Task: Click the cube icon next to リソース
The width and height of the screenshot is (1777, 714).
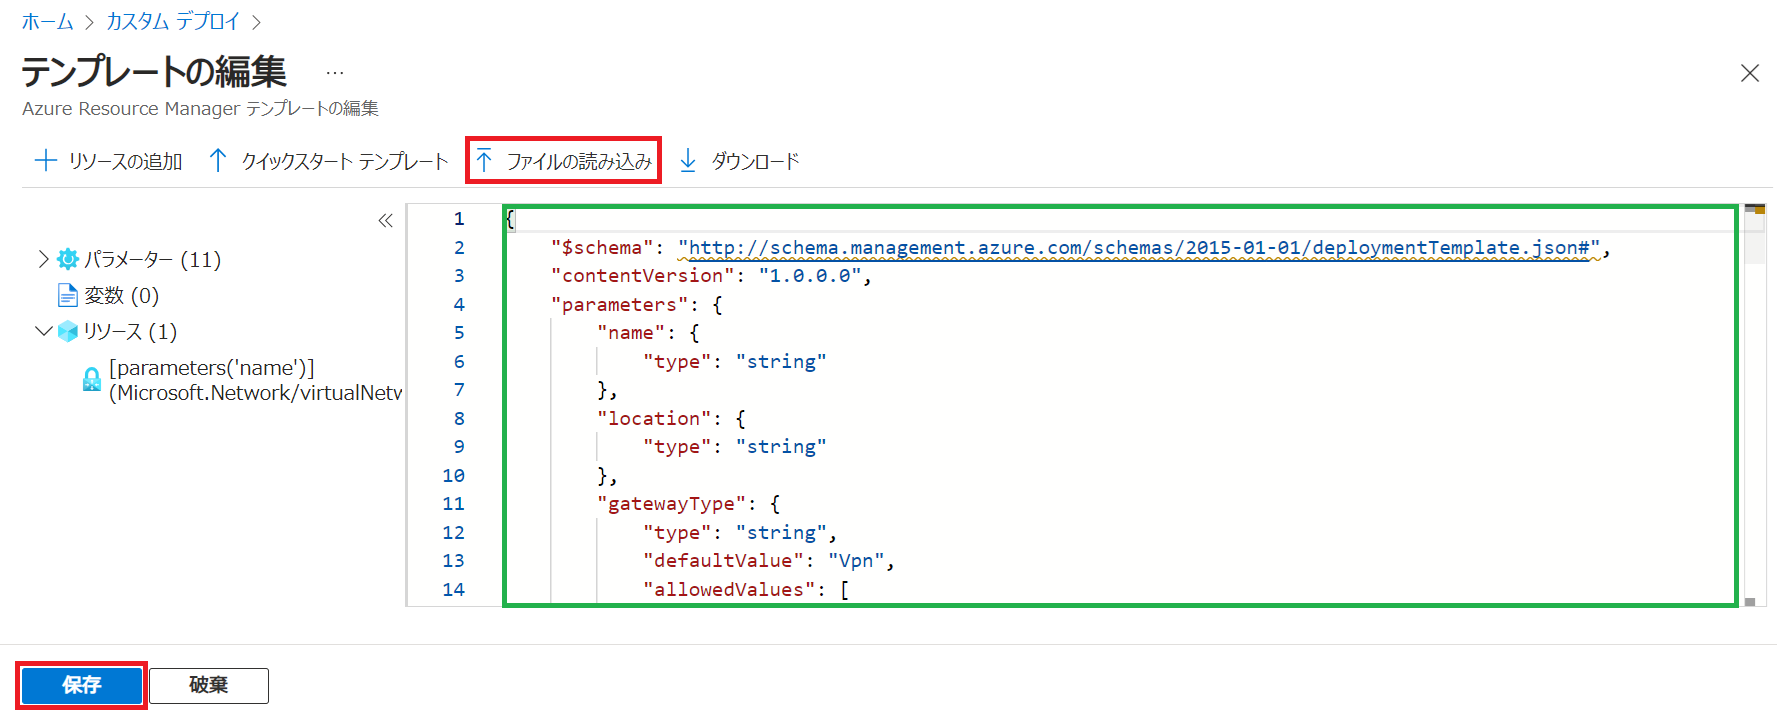Action: point(68,331)
